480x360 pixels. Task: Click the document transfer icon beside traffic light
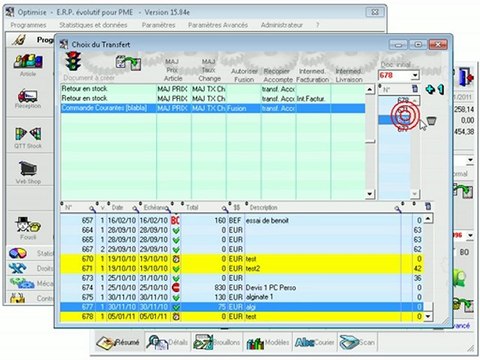(128, 62)
